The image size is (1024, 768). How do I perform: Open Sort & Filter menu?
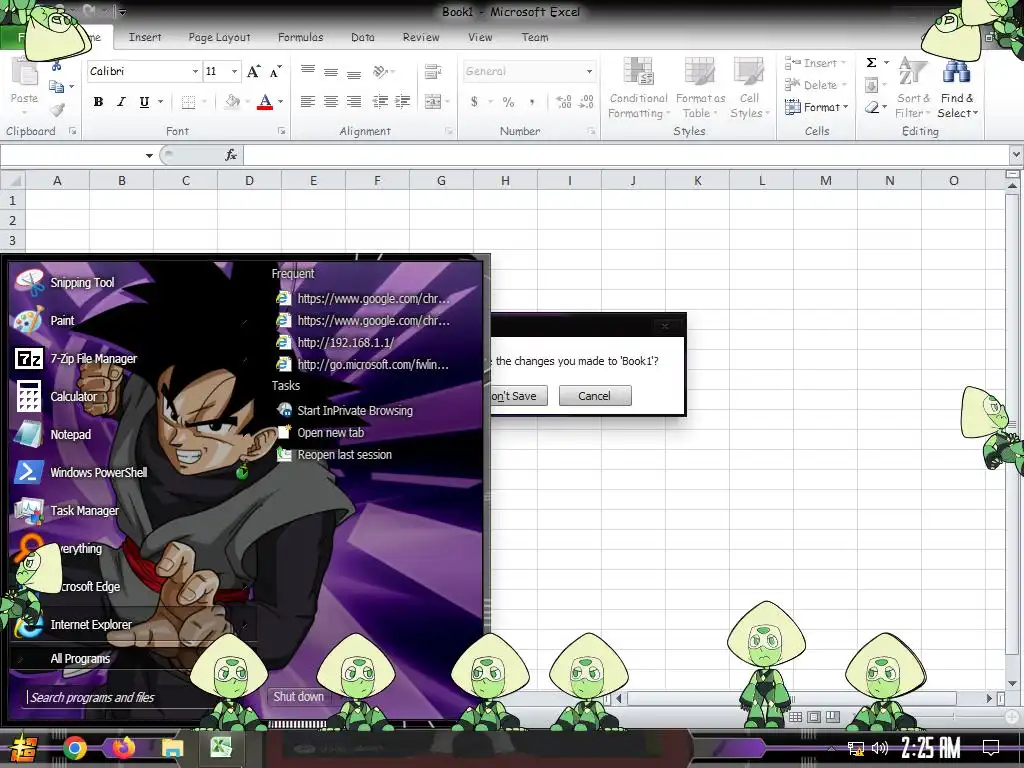tap(913, 88)
